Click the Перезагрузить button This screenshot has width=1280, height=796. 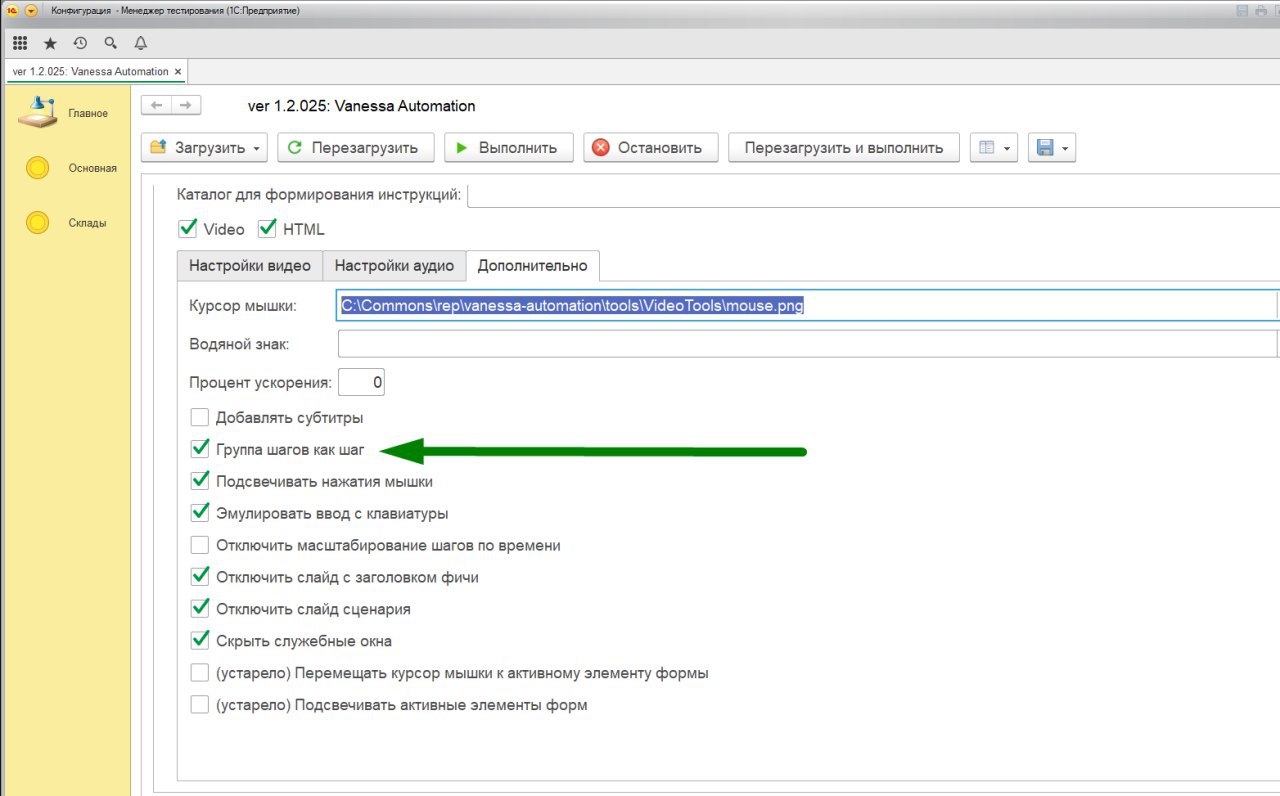[355, 147]
